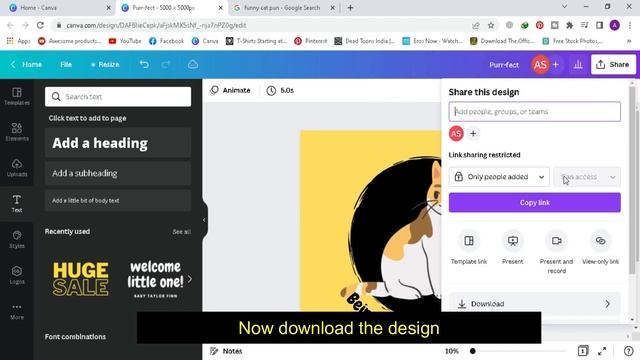
Task: Open the Elements sidebar panel
Action: coord(17,132)
